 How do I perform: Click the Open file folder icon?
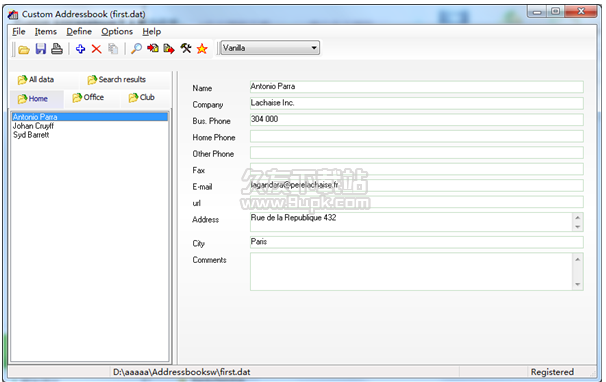[24, 49]
